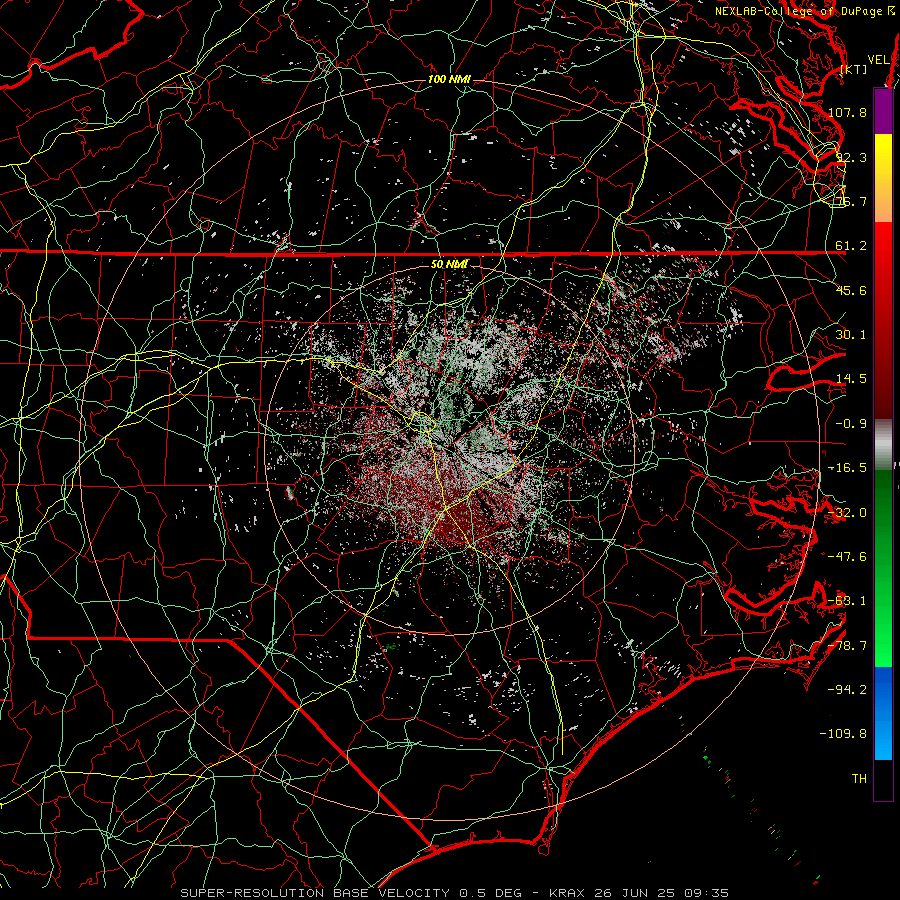The height and width of the screenshot is (900, 900).
Task: Pick the blue segment of color bar
Action: 883,713
